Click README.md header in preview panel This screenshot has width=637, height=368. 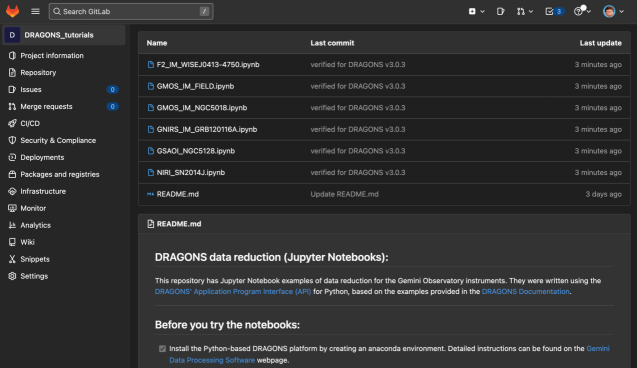click(x=179, y=224)
